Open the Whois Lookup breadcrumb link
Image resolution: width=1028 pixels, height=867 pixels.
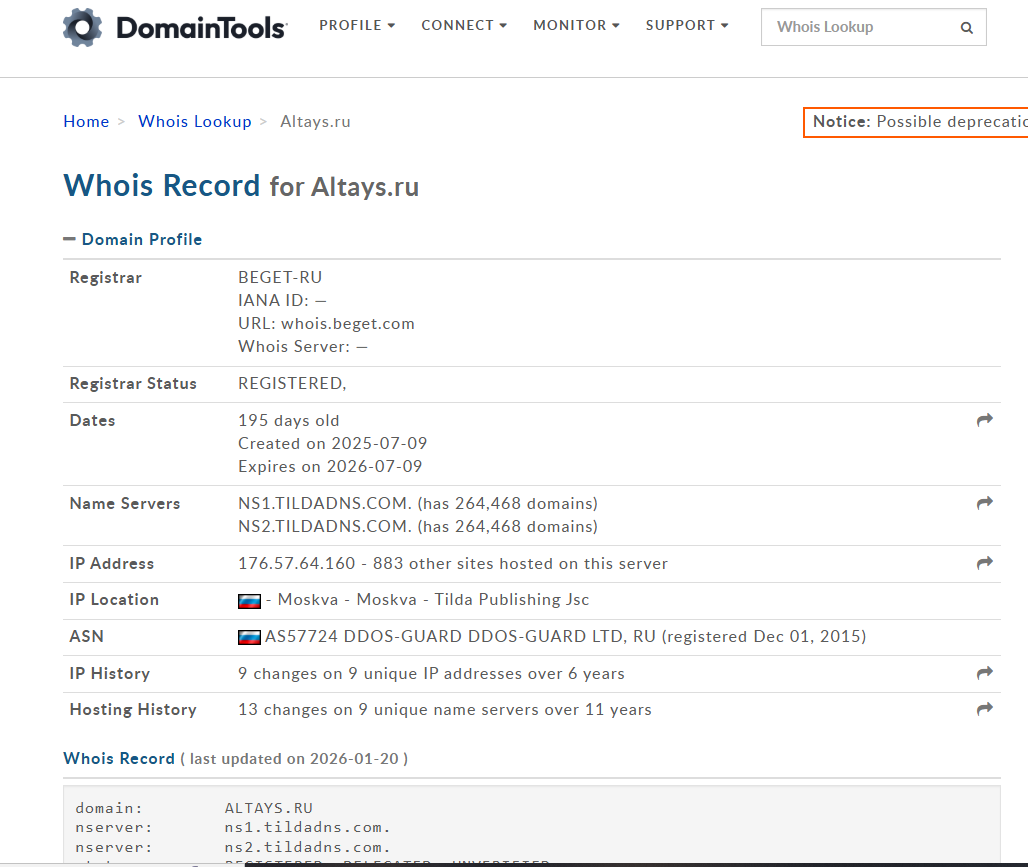point(195,121)
